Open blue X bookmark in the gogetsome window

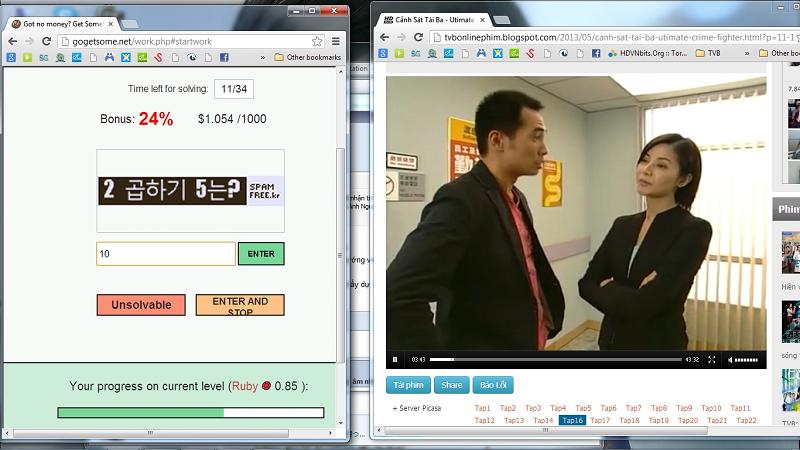click(x=126, y=58)
